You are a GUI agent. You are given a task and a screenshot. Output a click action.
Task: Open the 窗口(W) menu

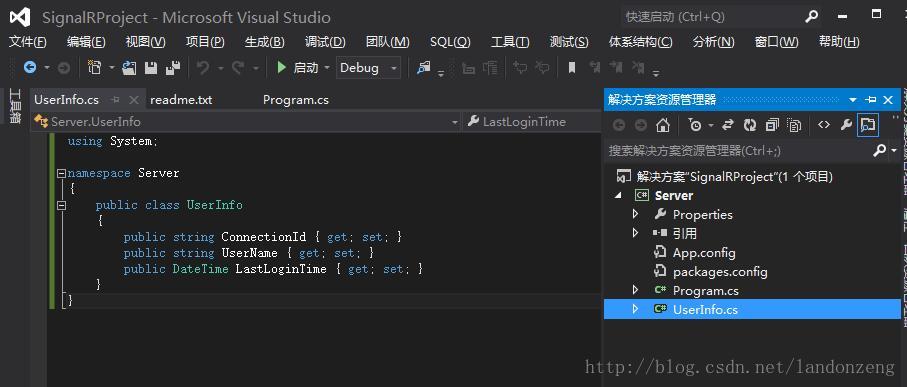(776, 42)
